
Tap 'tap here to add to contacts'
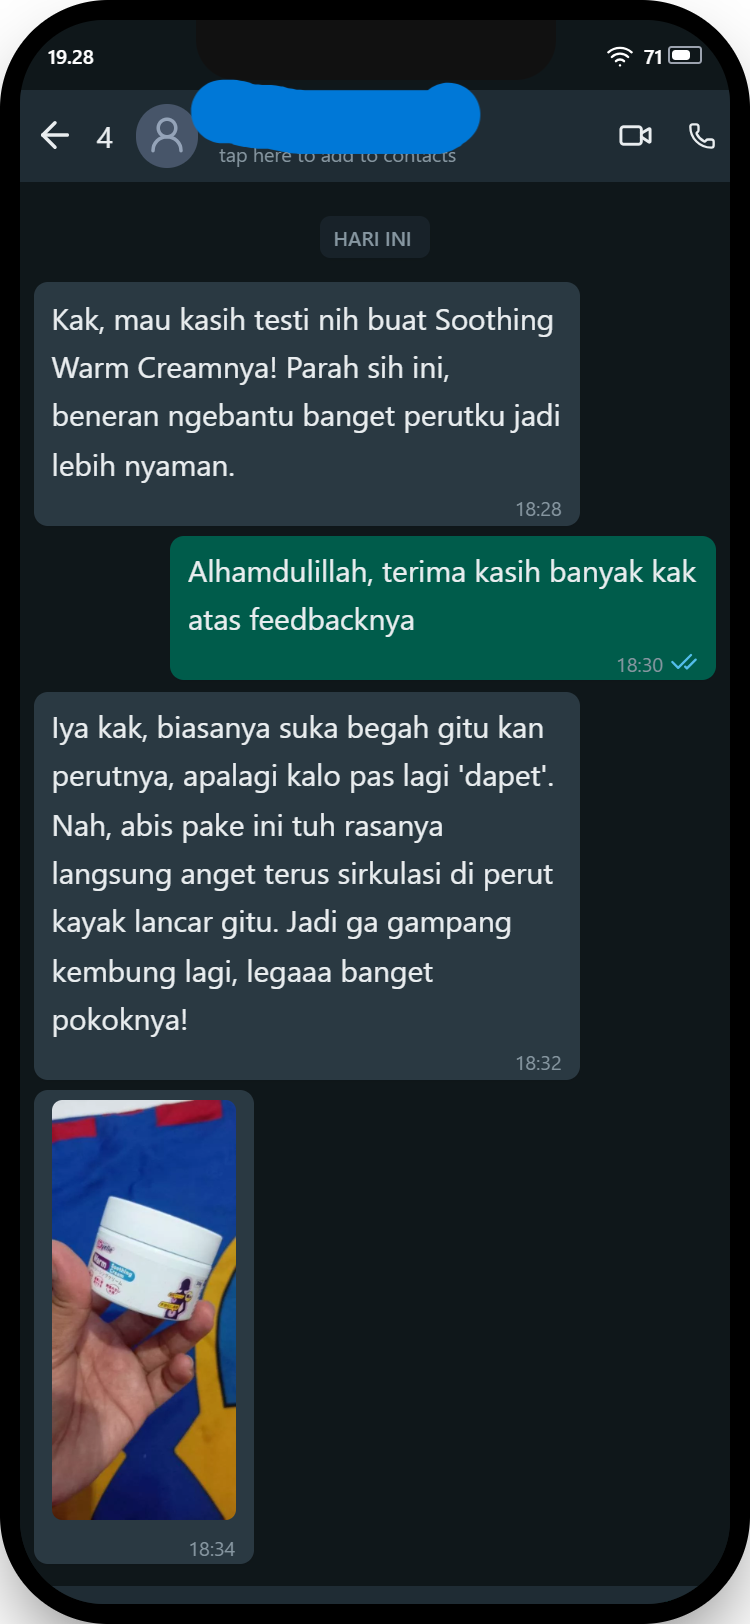(338, 155)
